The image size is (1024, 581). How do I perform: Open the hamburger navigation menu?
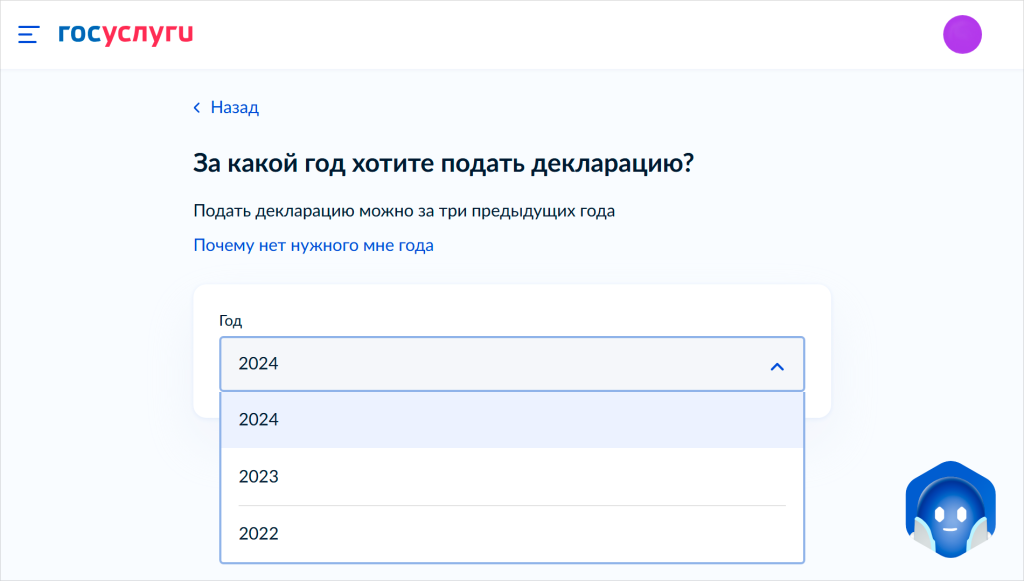(28, 35)
